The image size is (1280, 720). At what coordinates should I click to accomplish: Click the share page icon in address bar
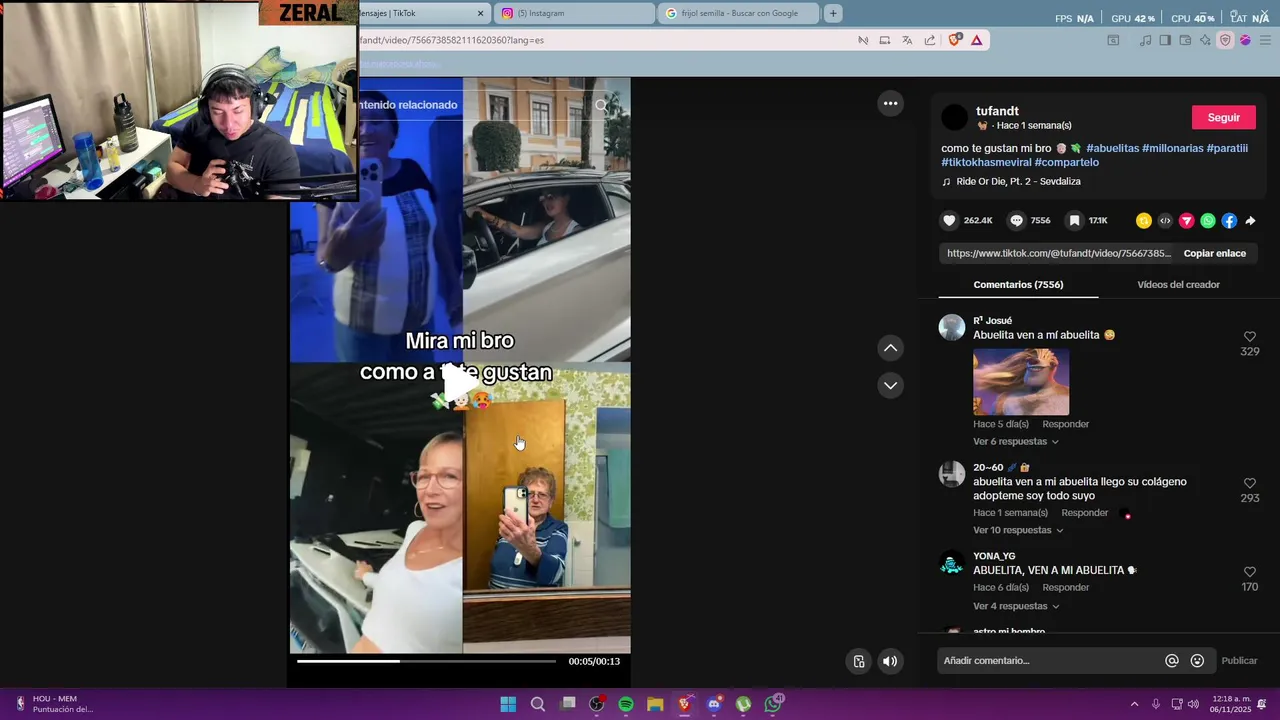pyautogui.click(x=930, y=40)
